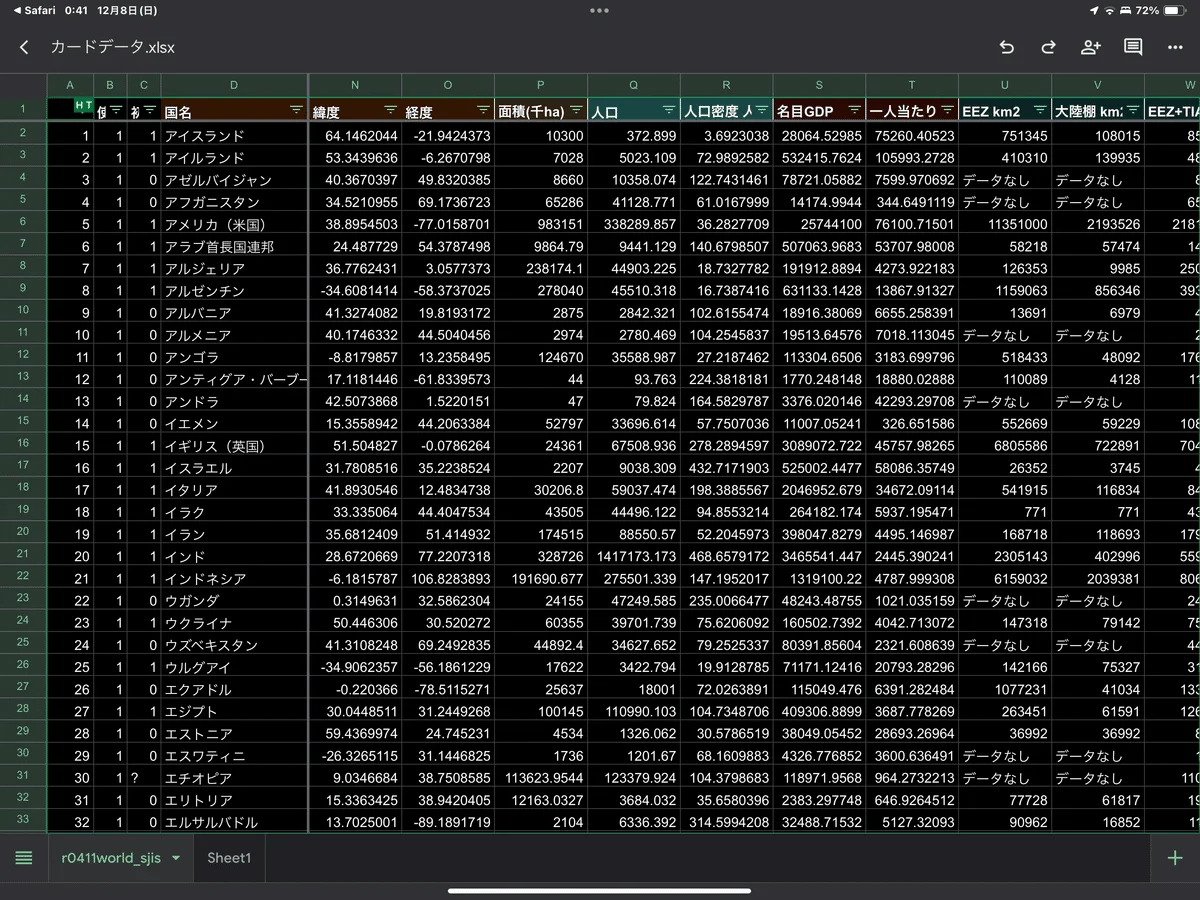Select row 15 header

(x=22, y=421)
